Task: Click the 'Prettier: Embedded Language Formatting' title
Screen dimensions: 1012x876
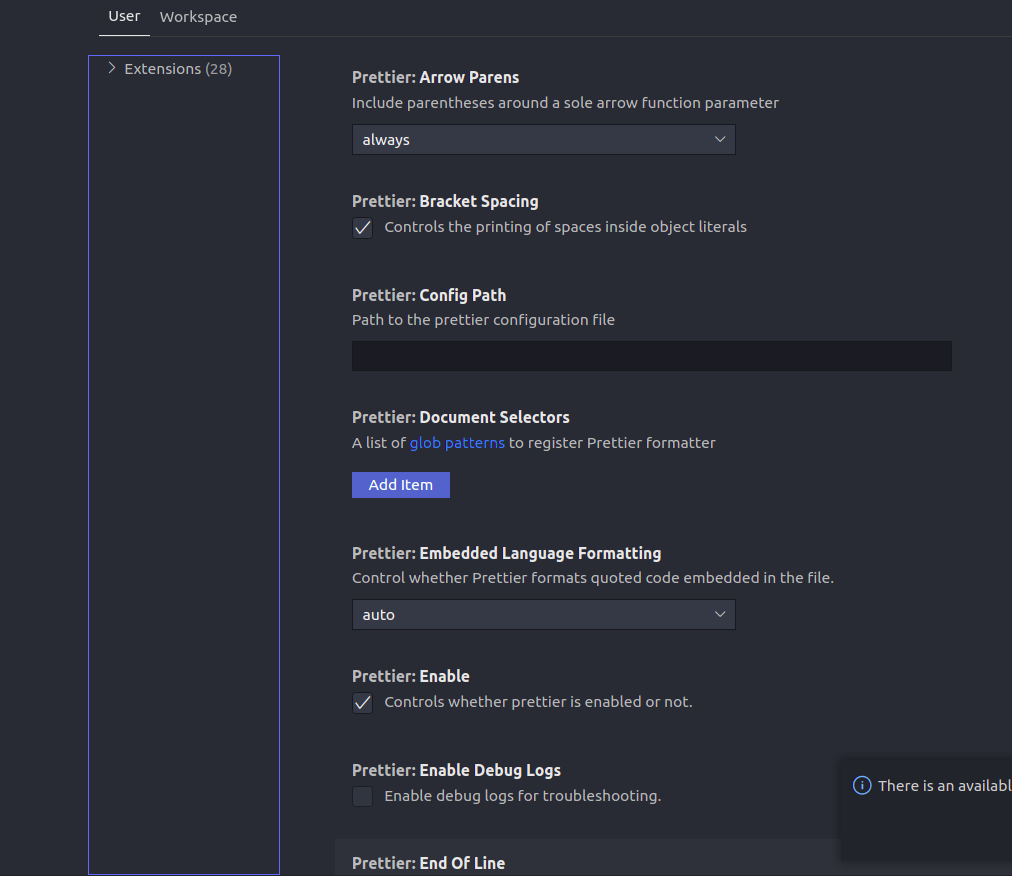Action: pos(507,553)
